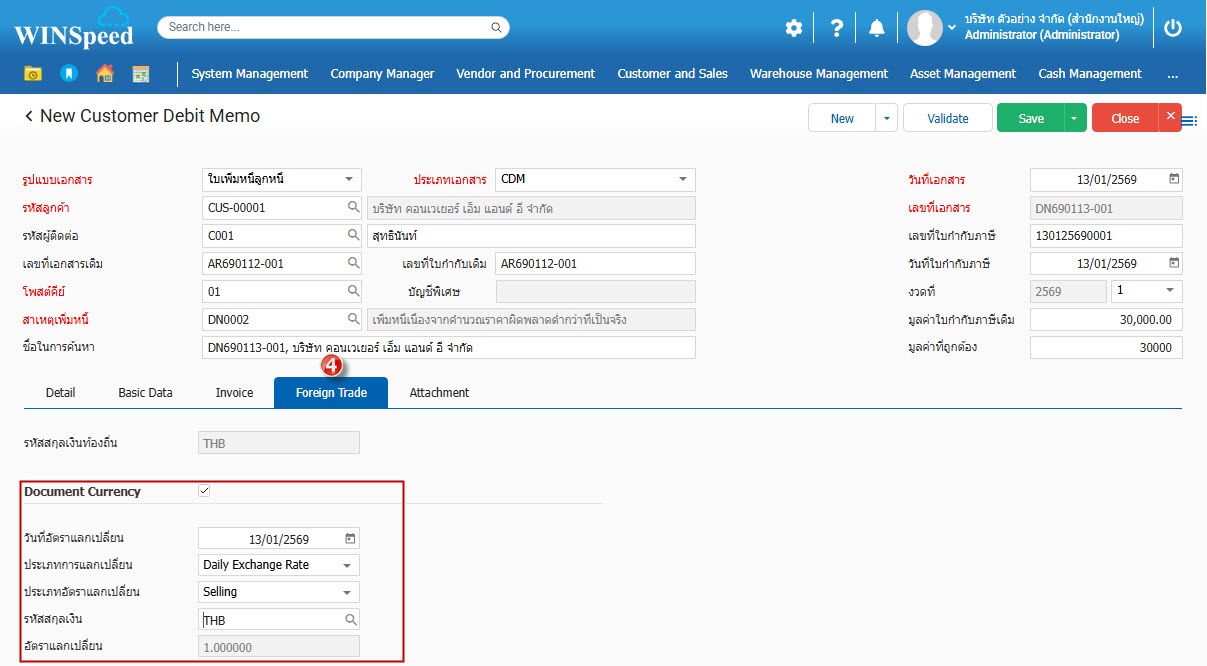Image resolution: width=1207 pixels, height=666 pixels.
Task: Expand the CDM document type dropdown
Action: coord(683,180)
